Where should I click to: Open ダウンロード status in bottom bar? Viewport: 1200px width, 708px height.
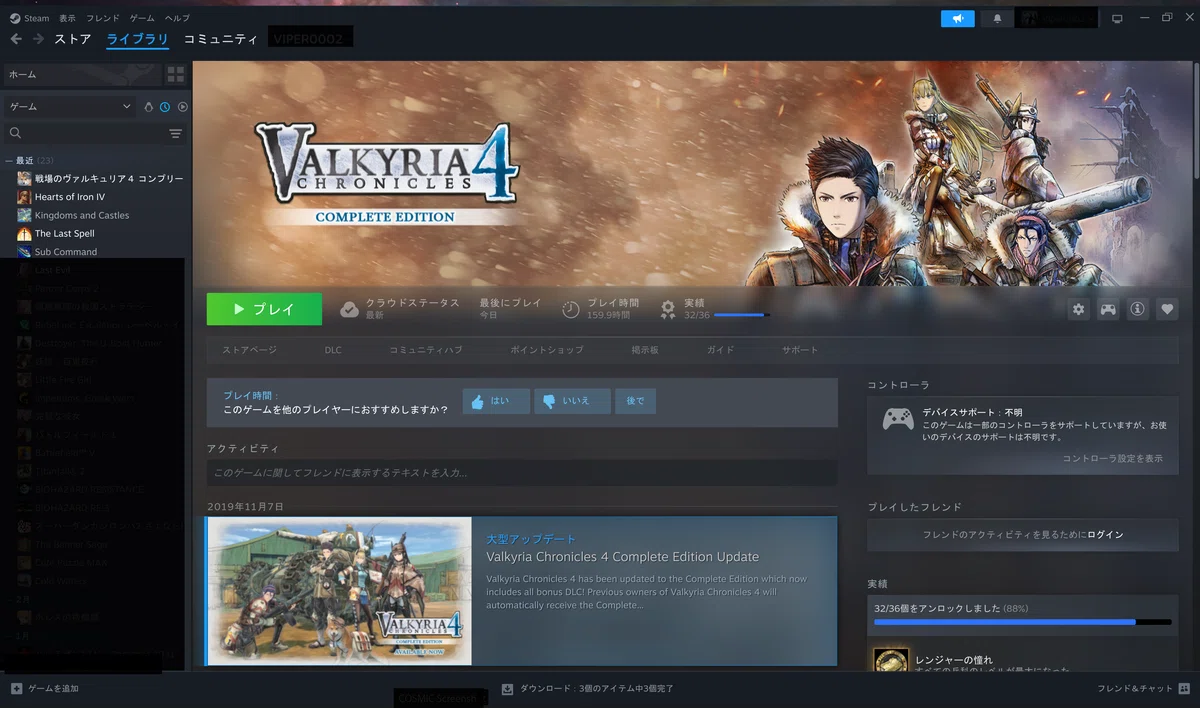pos(589,689)
